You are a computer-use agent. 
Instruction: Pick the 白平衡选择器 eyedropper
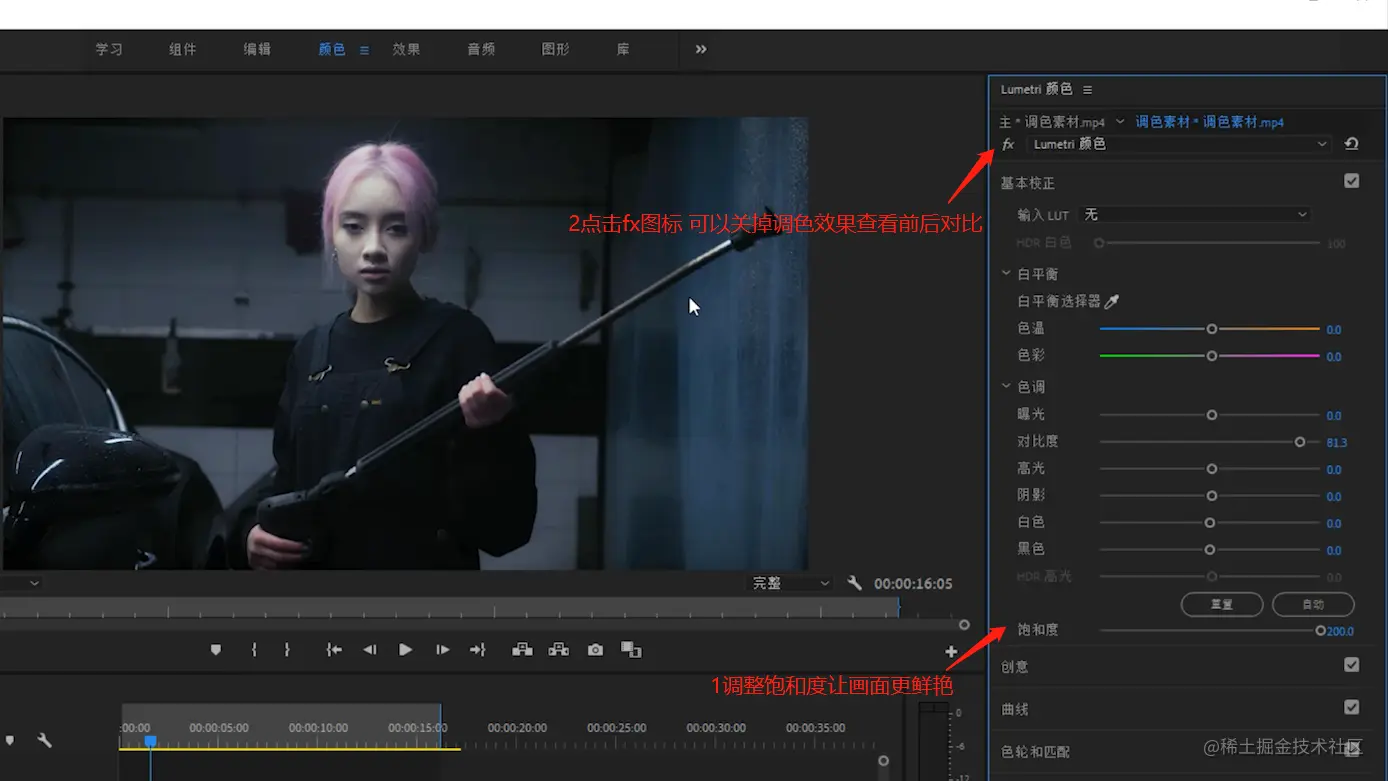1111,301
